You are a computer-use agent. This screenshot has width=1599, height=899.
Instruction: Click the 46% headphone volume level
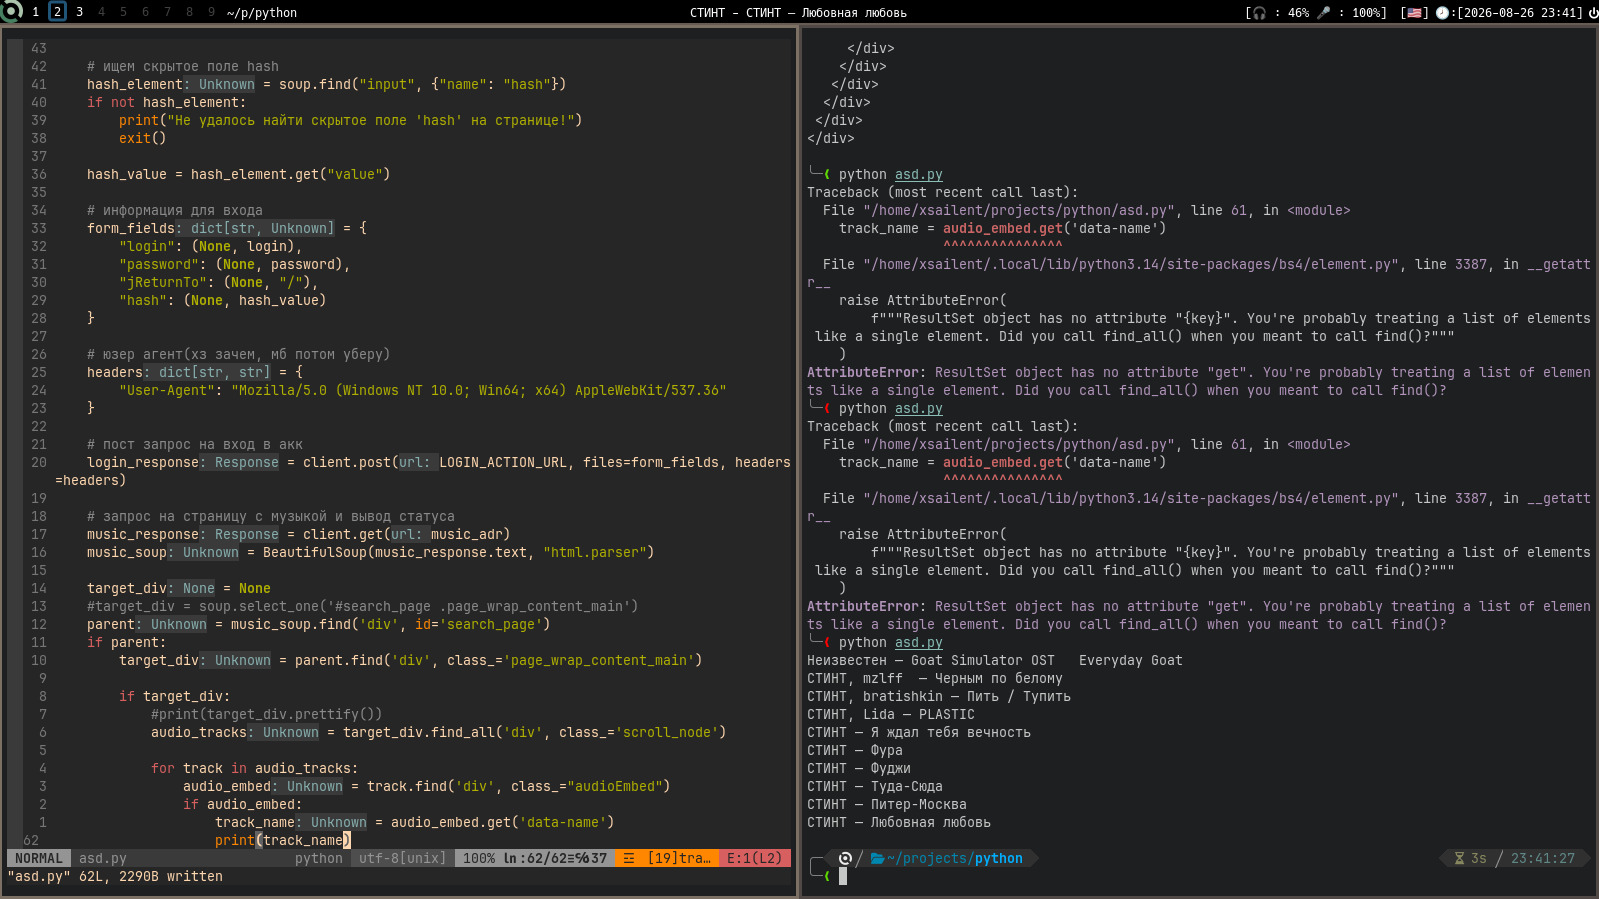tap(1298, 13)
